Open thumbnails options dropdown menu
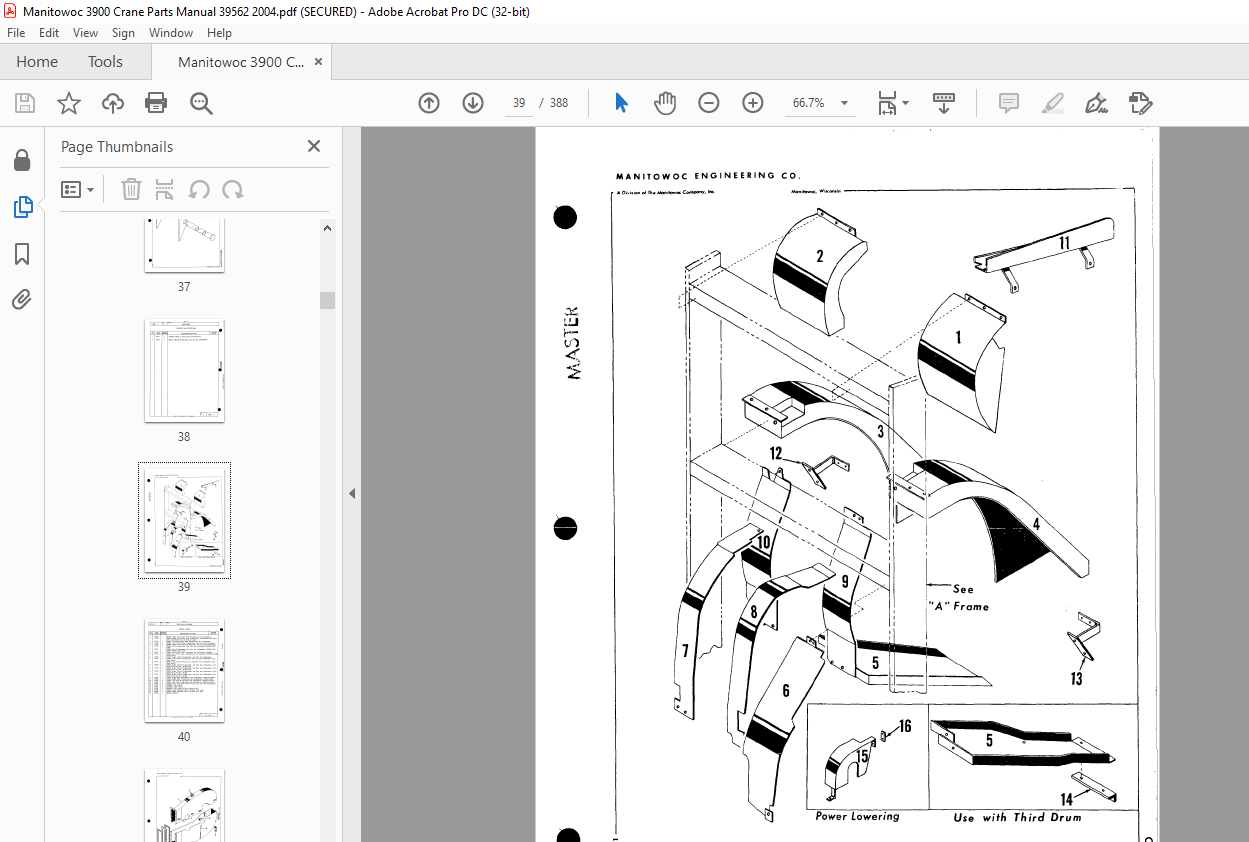Screen dimensions: 1249x842 click(x=77, y=189)
